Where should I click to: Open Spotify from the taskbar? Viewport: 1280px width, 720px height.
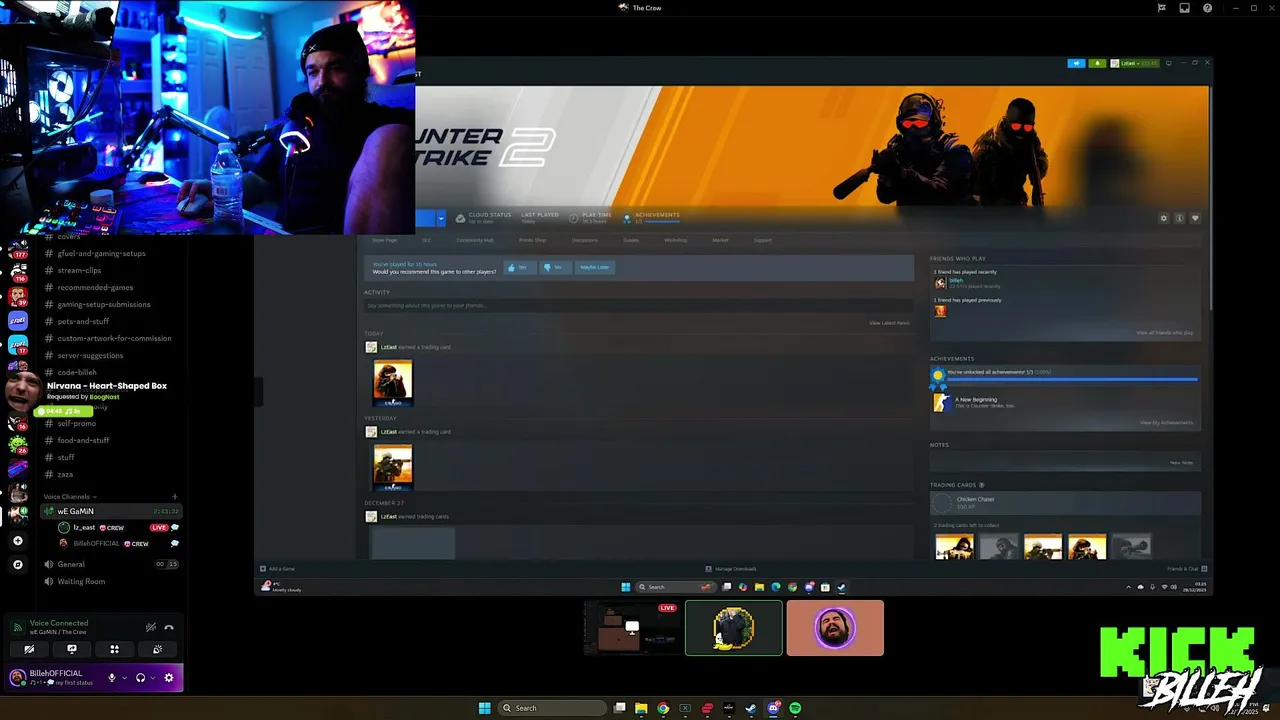[x=795, y=708]
